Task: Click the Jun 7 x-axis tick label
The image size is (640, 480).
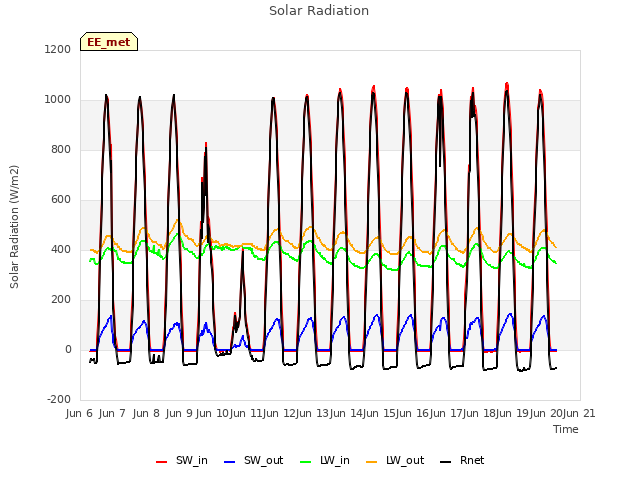Action: [x=112, y=413]
